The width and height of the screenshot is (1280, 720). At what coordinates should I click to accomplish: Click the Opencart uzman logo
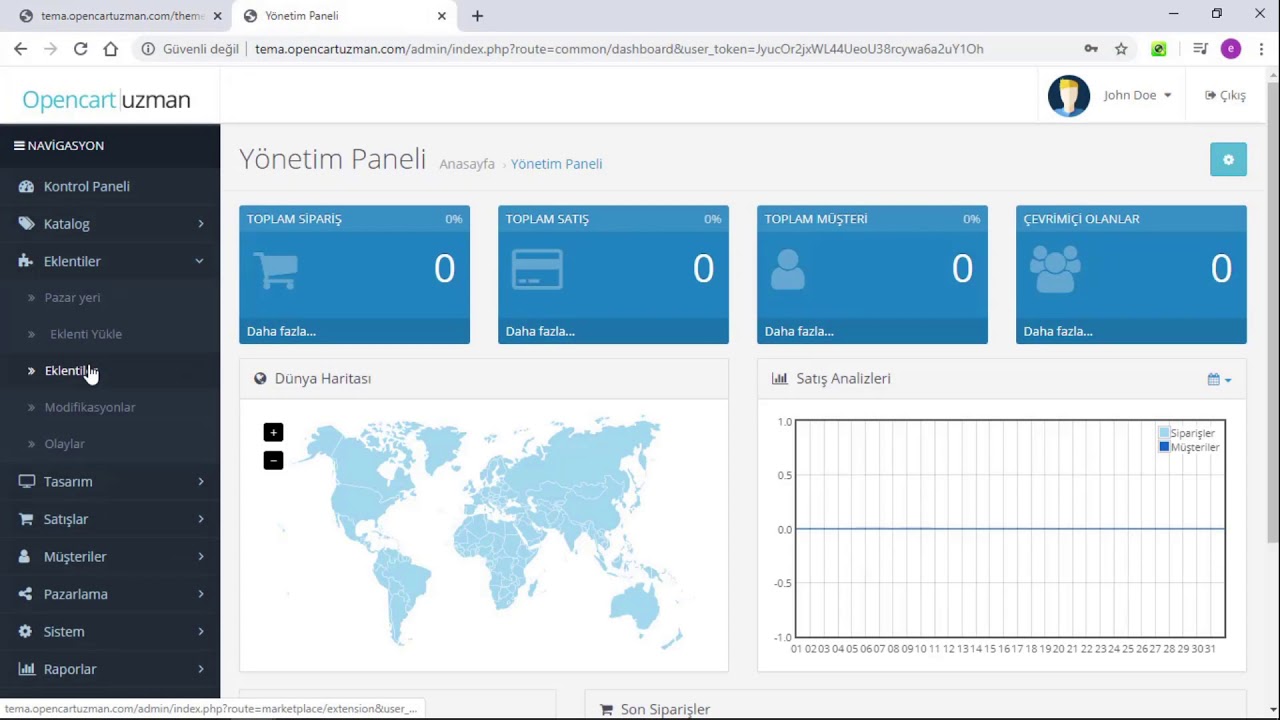pyautogui.click(x=106, y=100)
